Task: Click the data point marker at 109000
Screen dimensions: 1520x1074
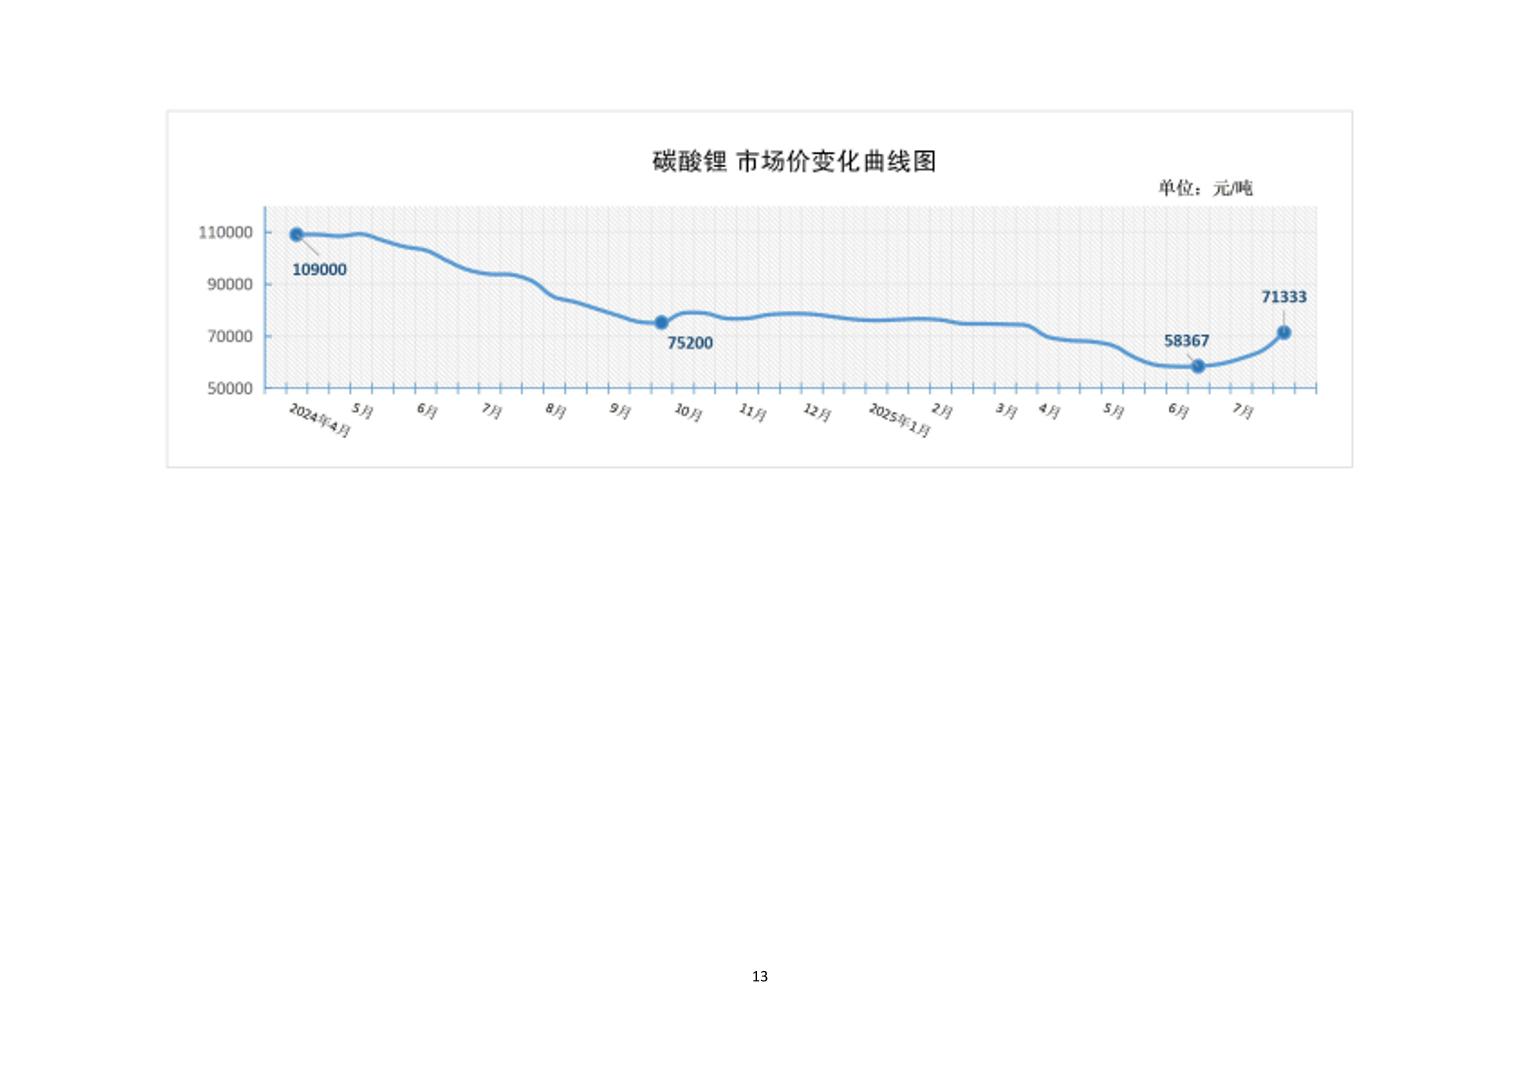Action: pyautogui.click(x=297, y=235)
